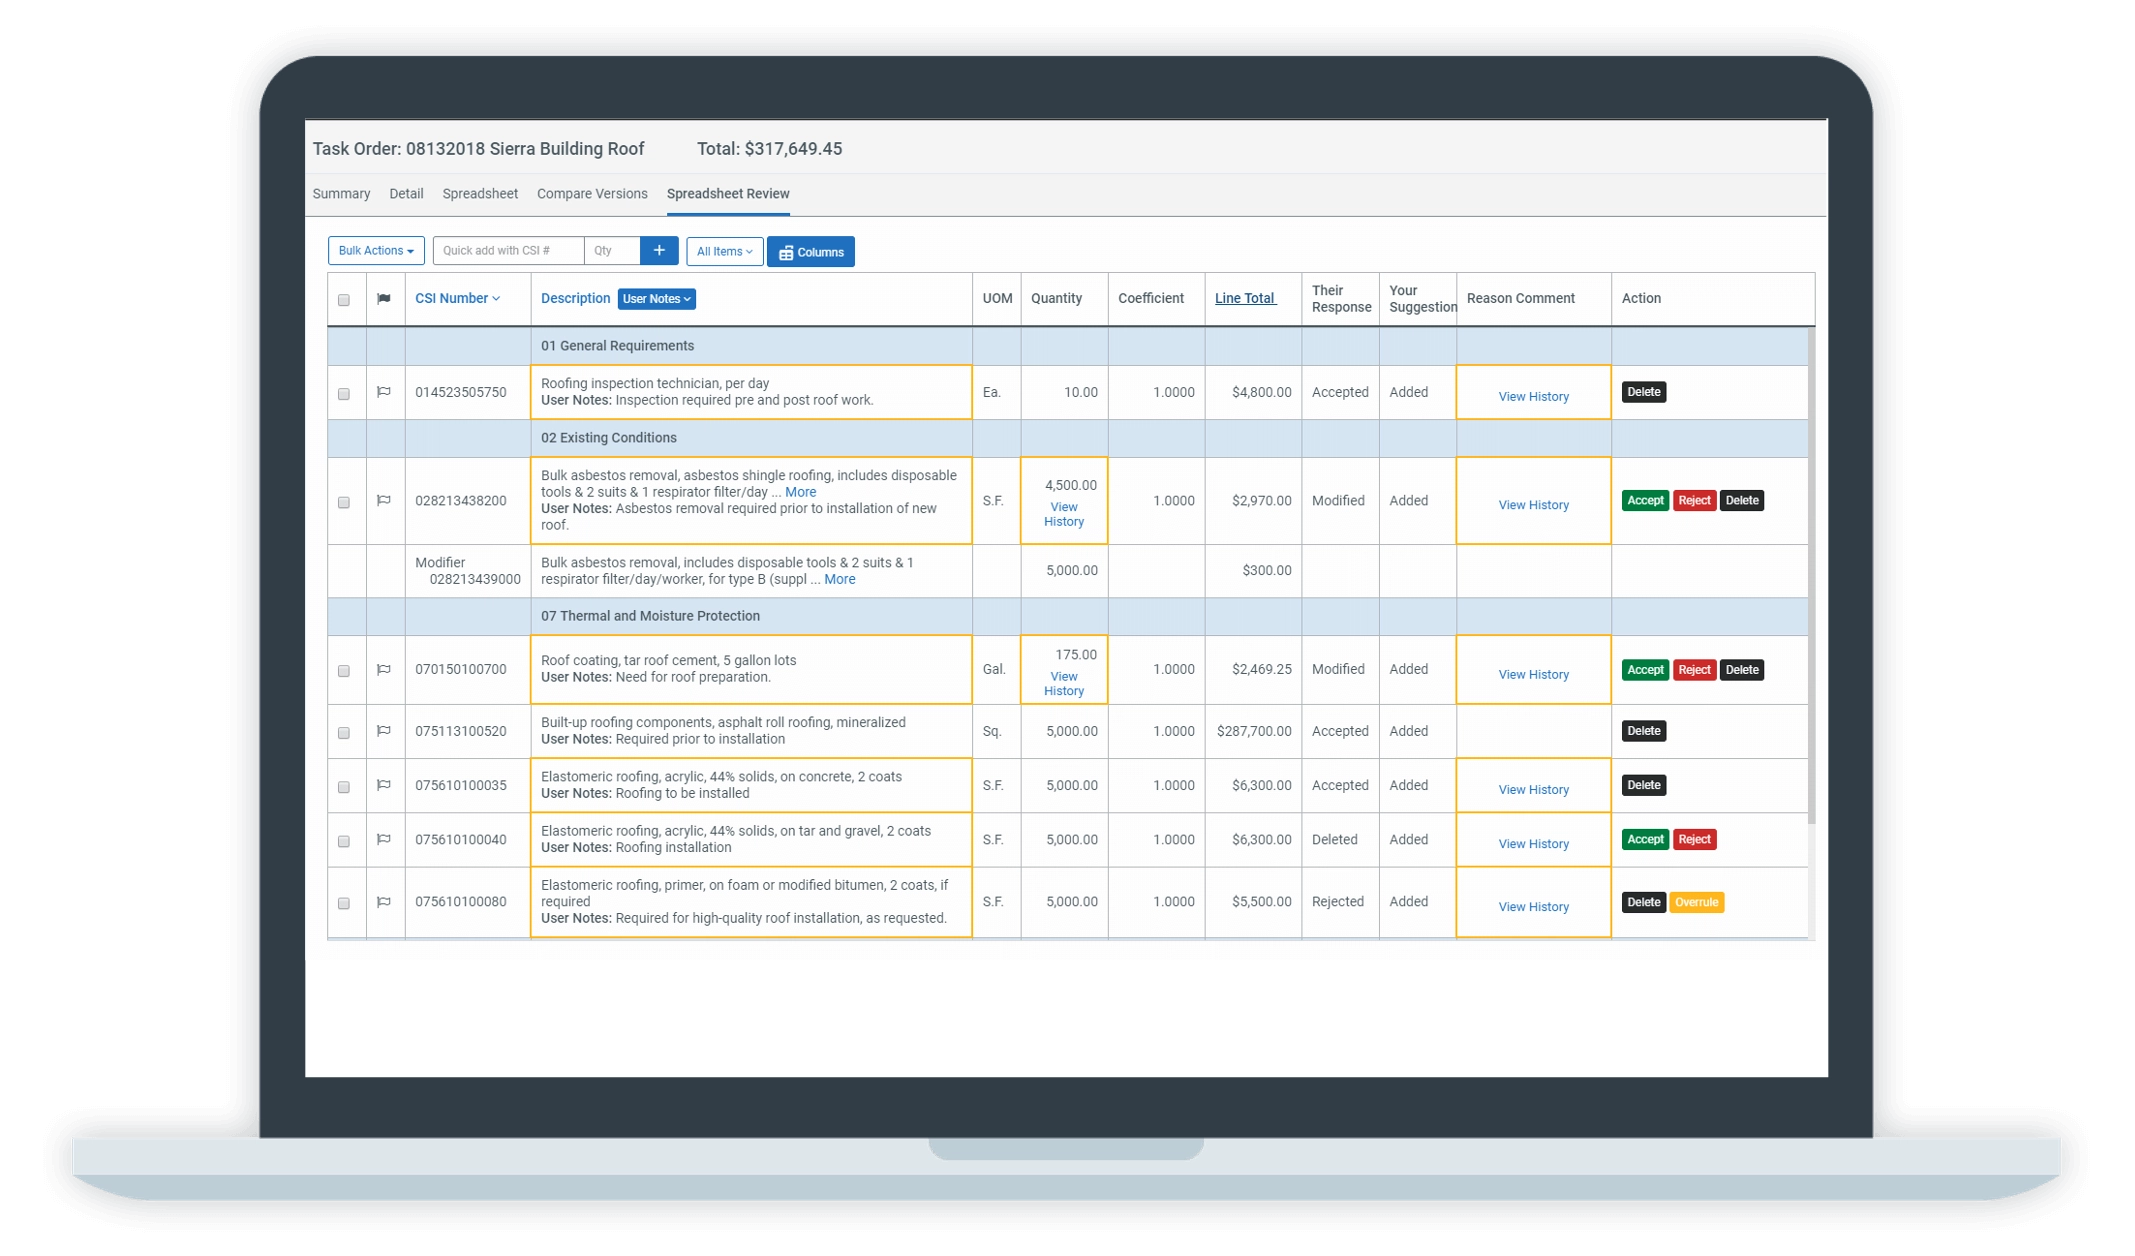Open the All Items filter dropdown
The width and height of the screenshot is (2135, 1256).
724,251
